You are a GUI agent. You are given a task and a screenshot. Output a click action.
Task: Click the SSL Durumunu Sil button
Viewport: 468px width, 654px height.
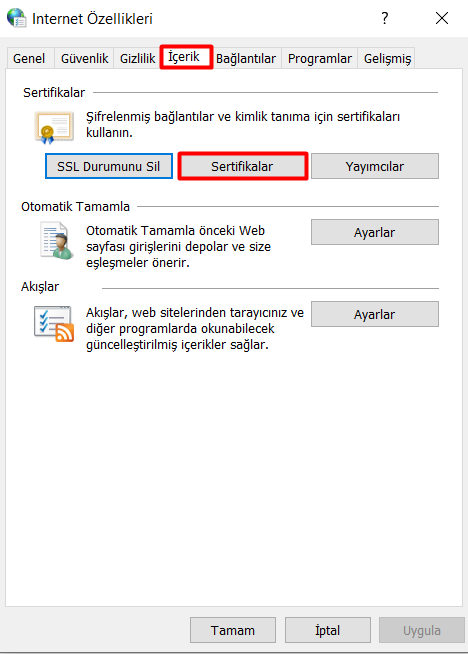[x=109, y=166]
